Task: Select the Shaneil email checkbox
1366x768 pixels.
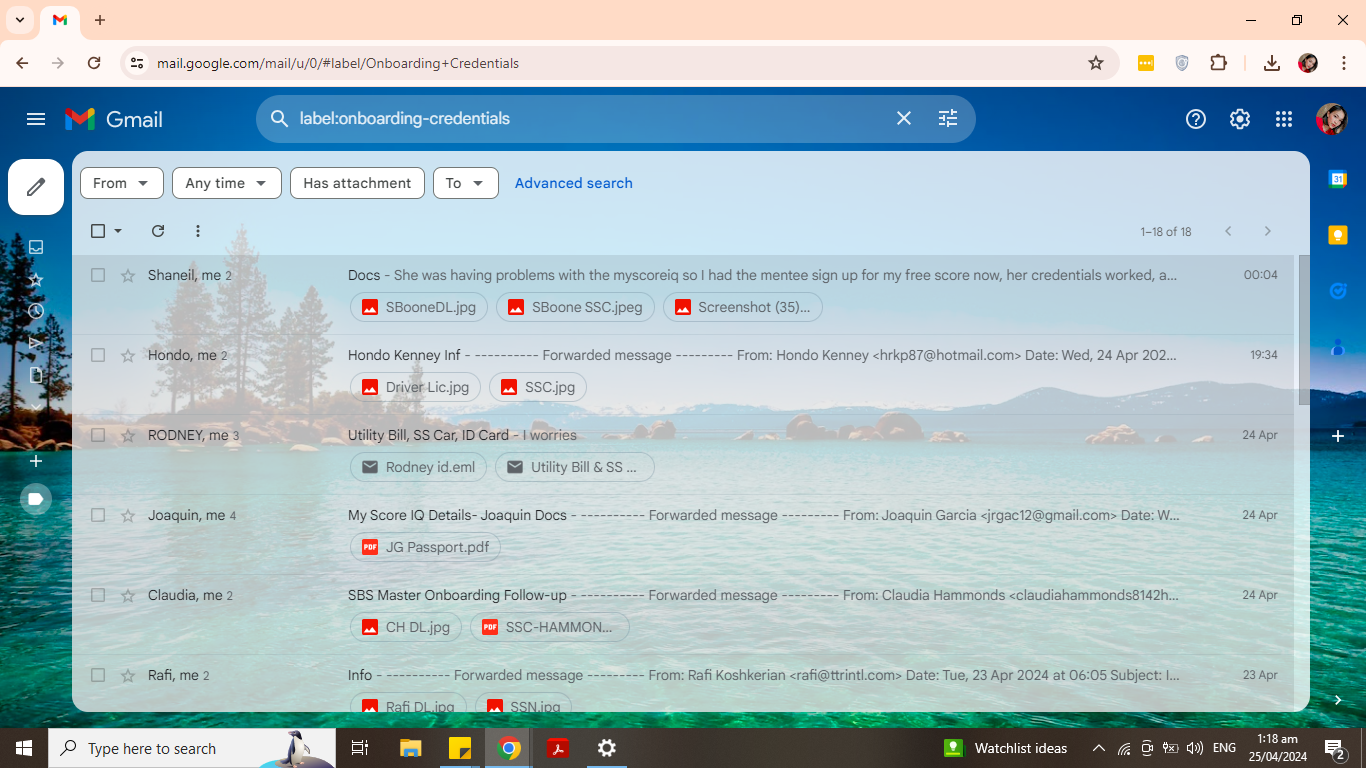Action: 98,275
